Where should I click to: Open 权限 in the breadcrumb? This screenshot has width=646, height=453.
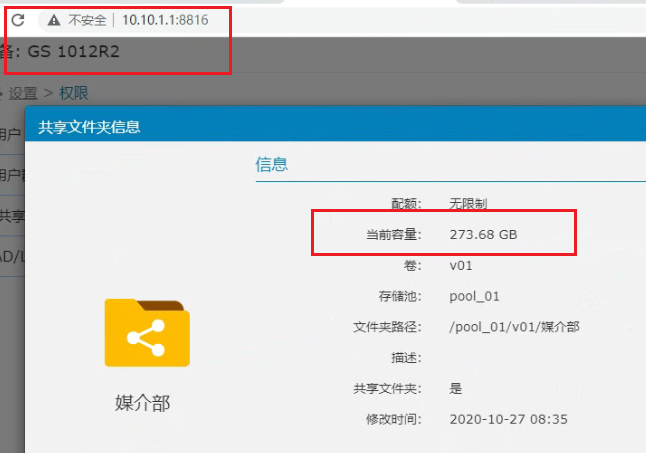[x=74, y=93]
